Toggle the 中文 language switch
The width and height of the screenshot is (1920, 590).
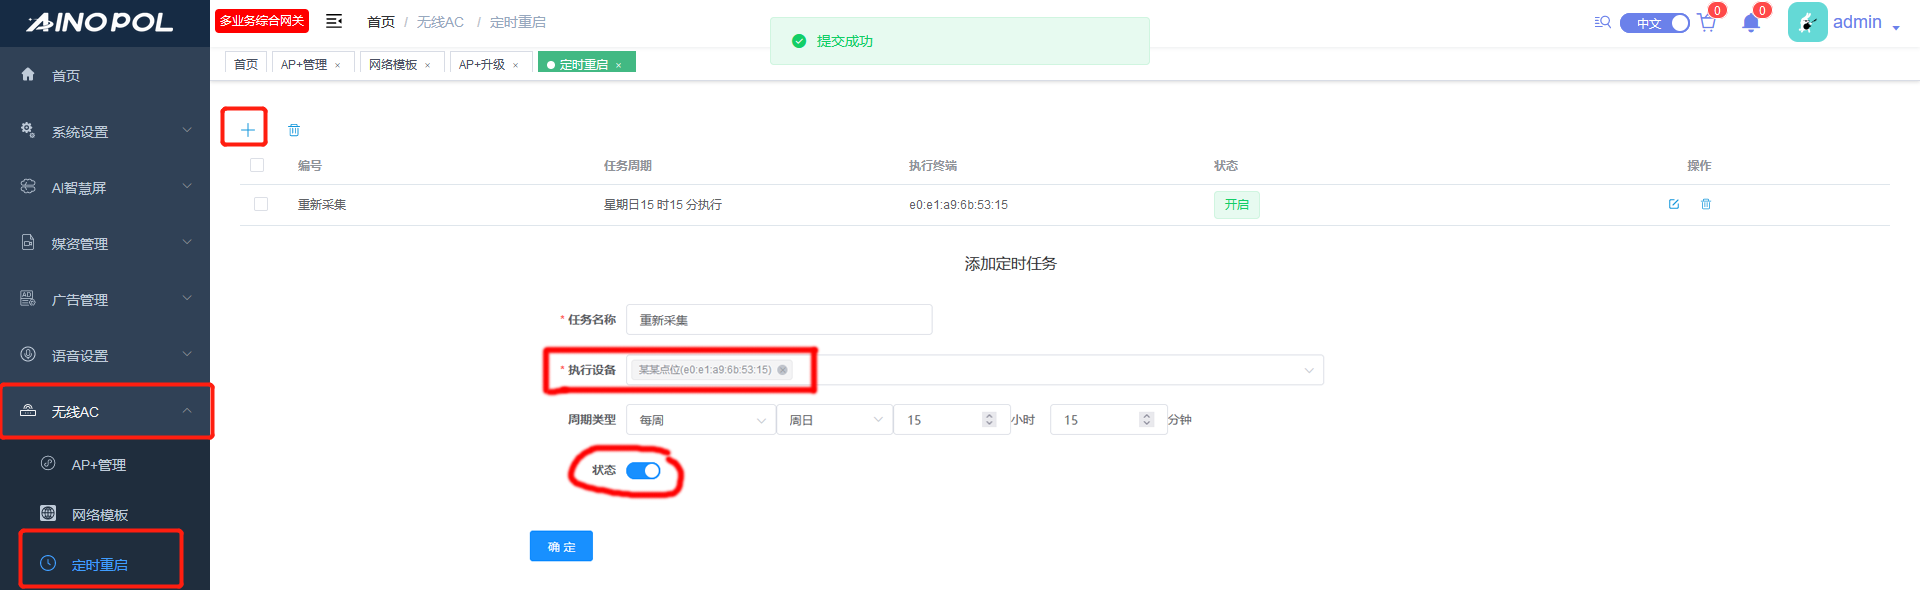[1654, 23]
